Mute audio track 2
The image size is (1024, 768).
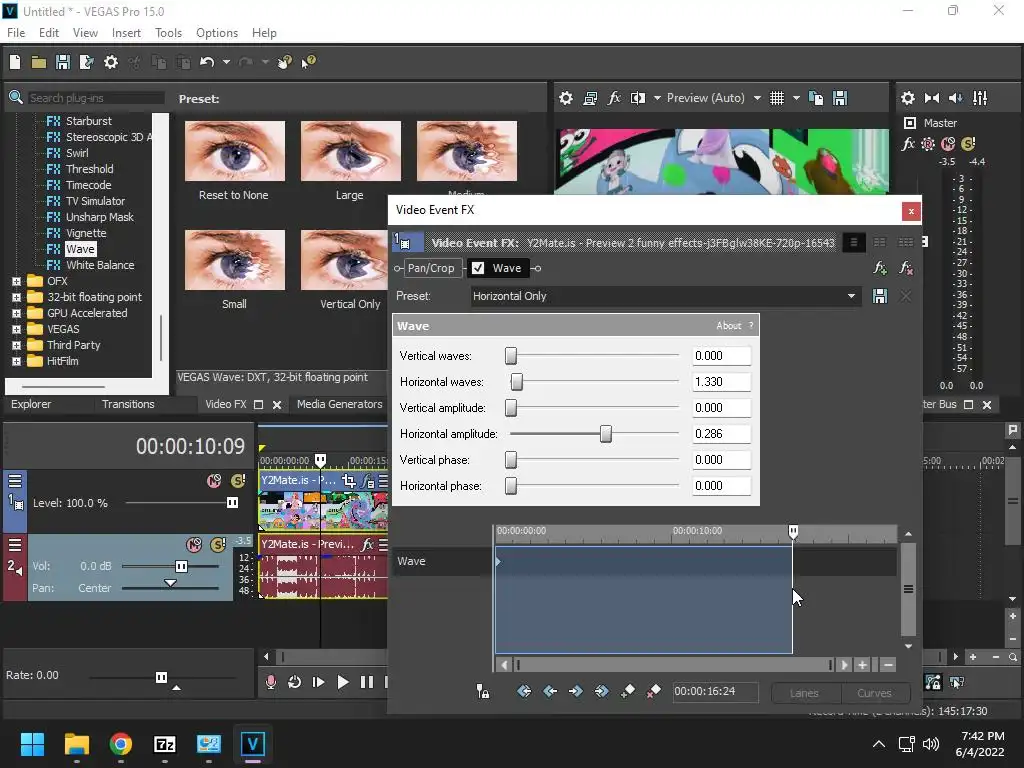[194, 545]
